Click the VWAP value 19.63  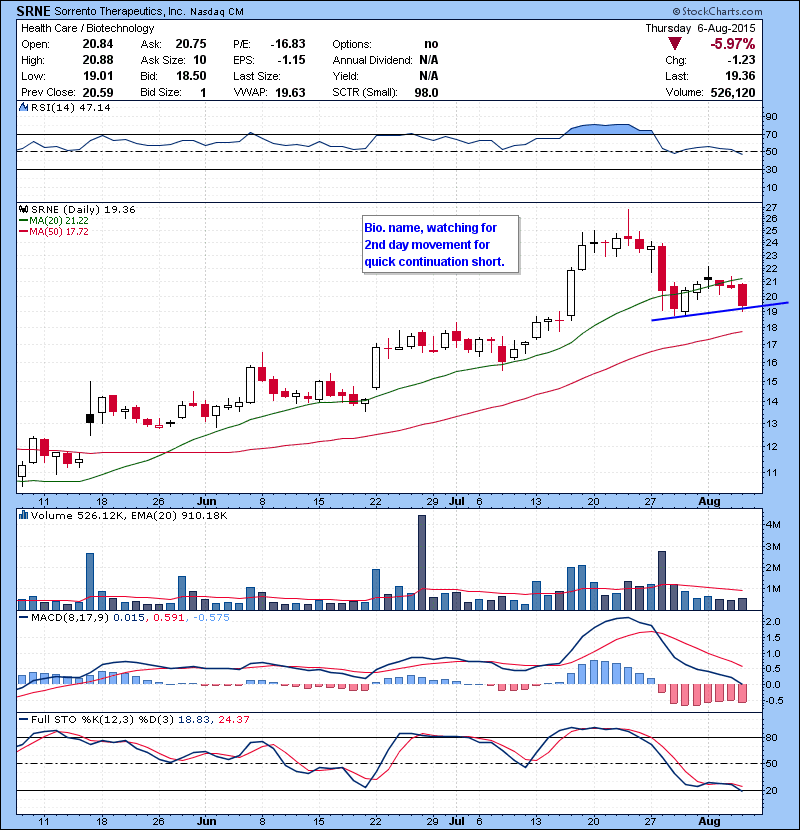(x=290, y=93)
